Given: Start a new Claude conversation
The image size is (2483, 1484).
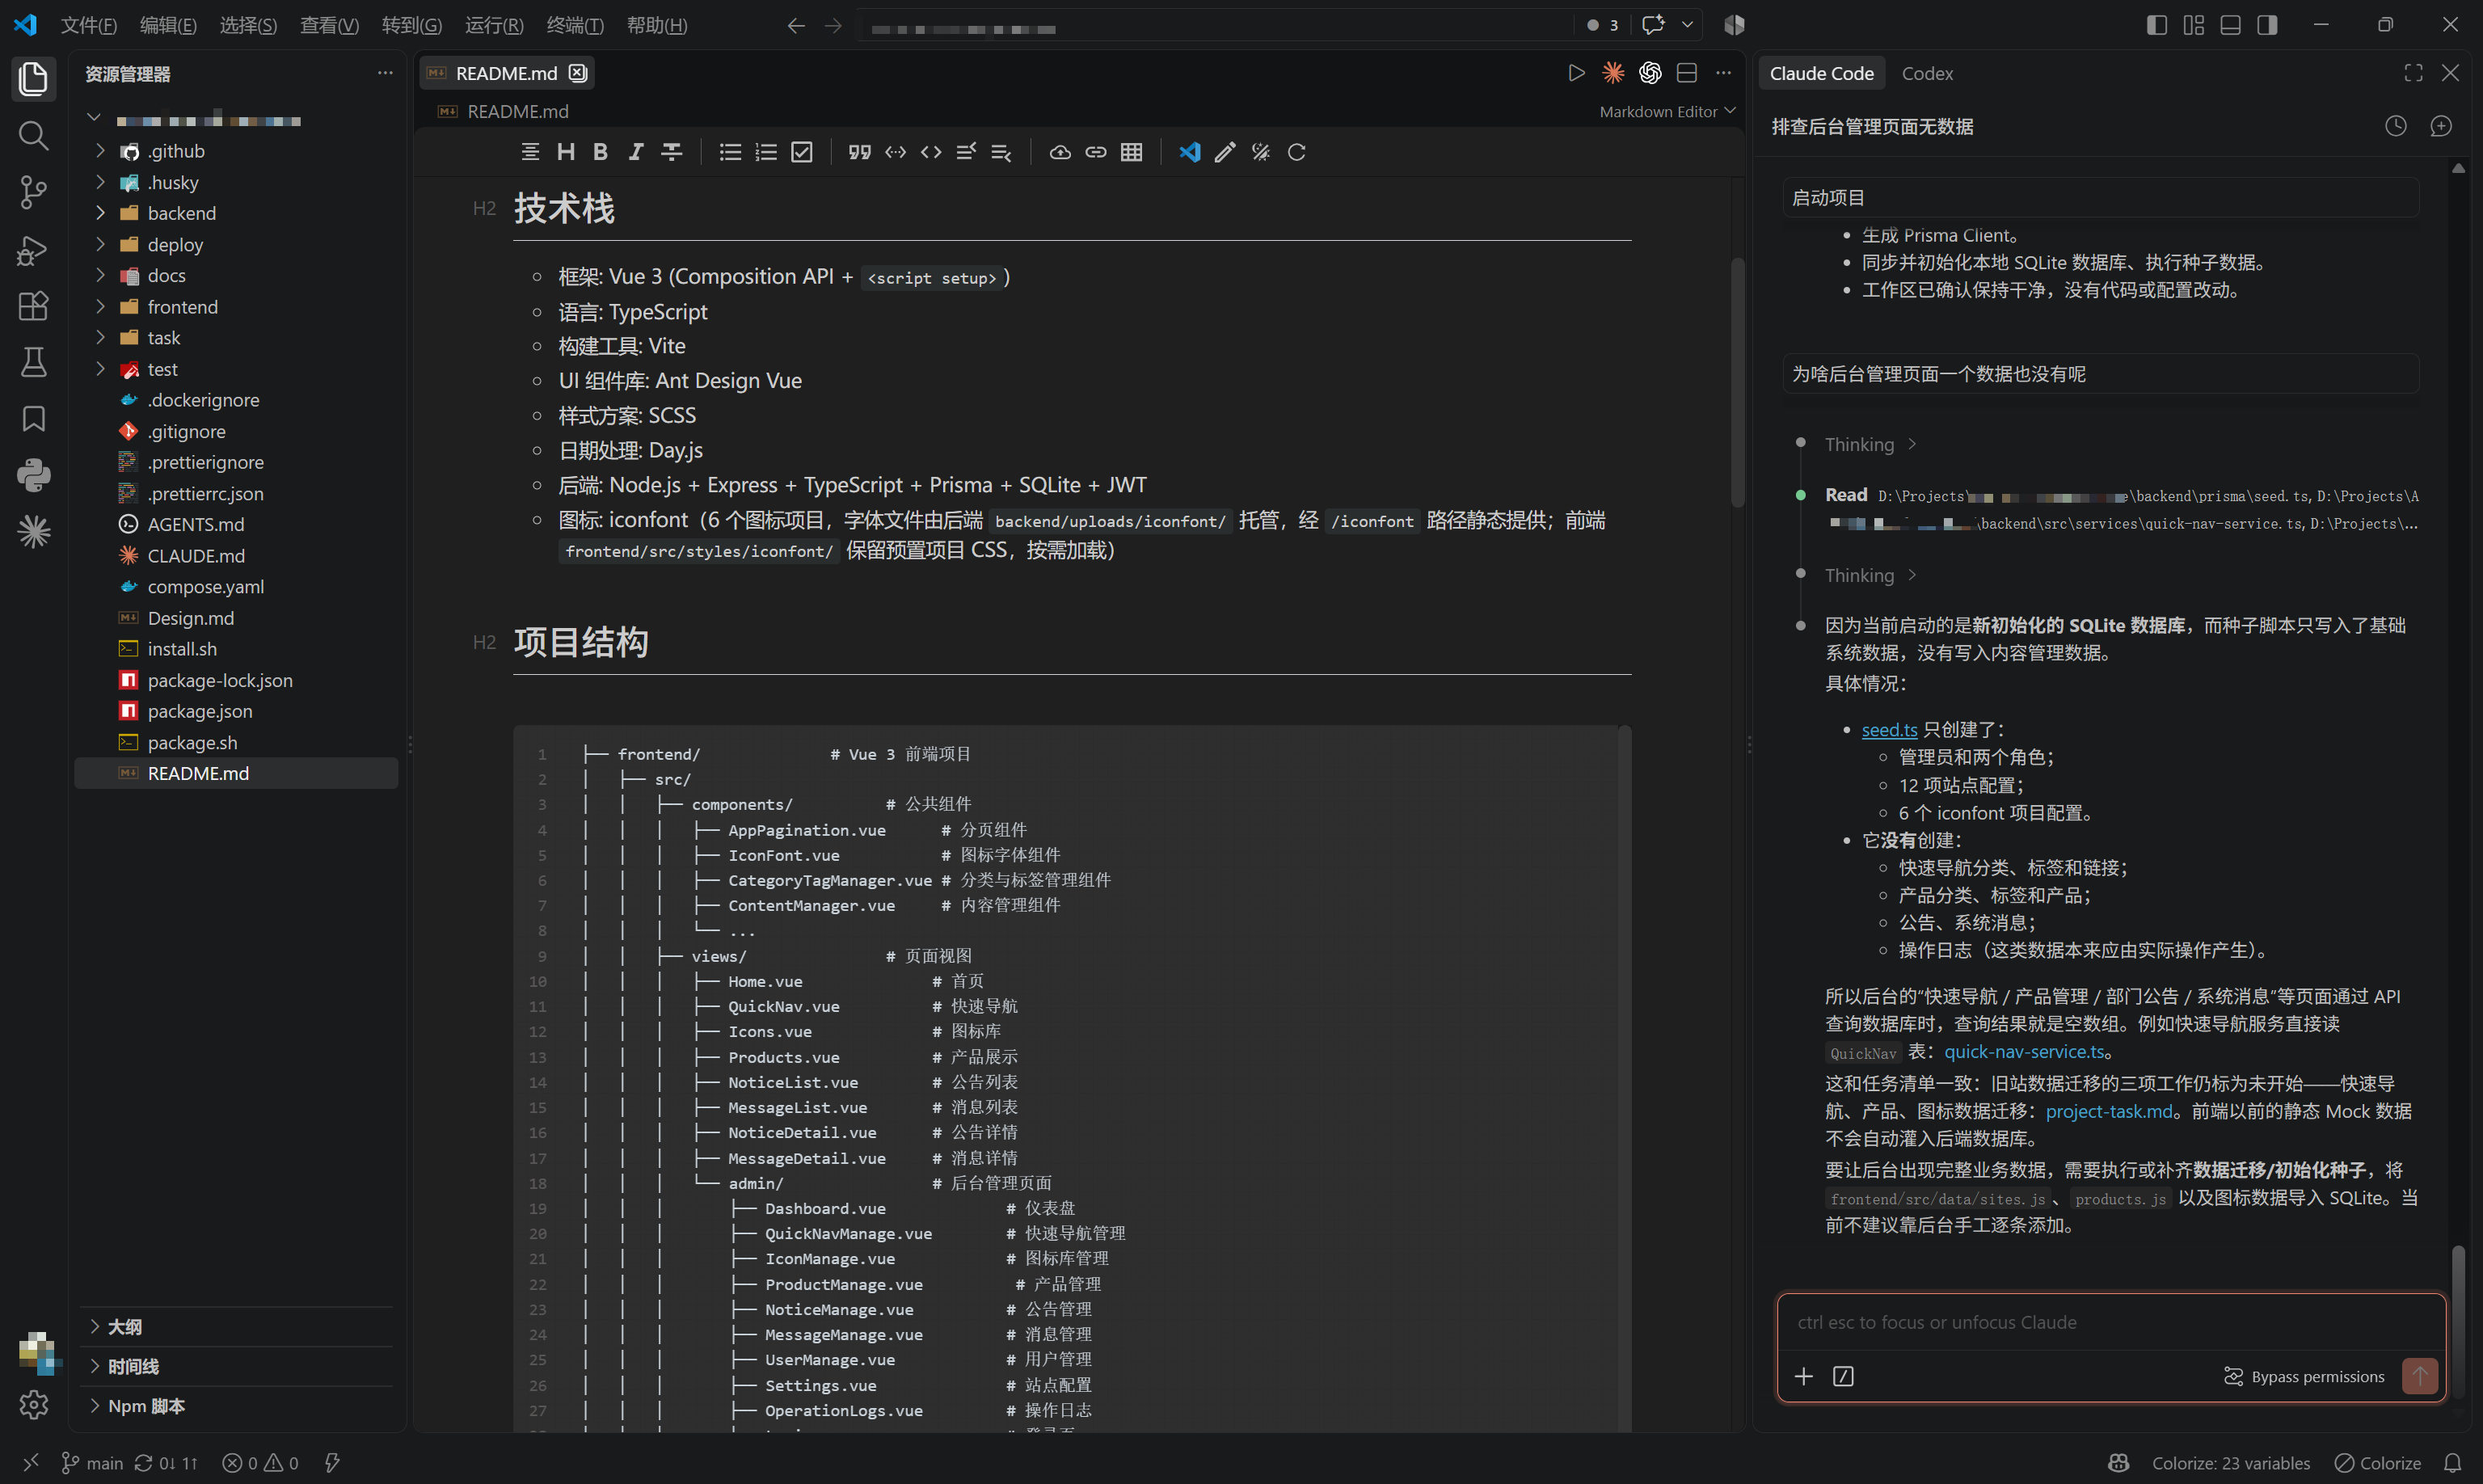Looking at the screenshot, I should click(x=2441, y=126).
